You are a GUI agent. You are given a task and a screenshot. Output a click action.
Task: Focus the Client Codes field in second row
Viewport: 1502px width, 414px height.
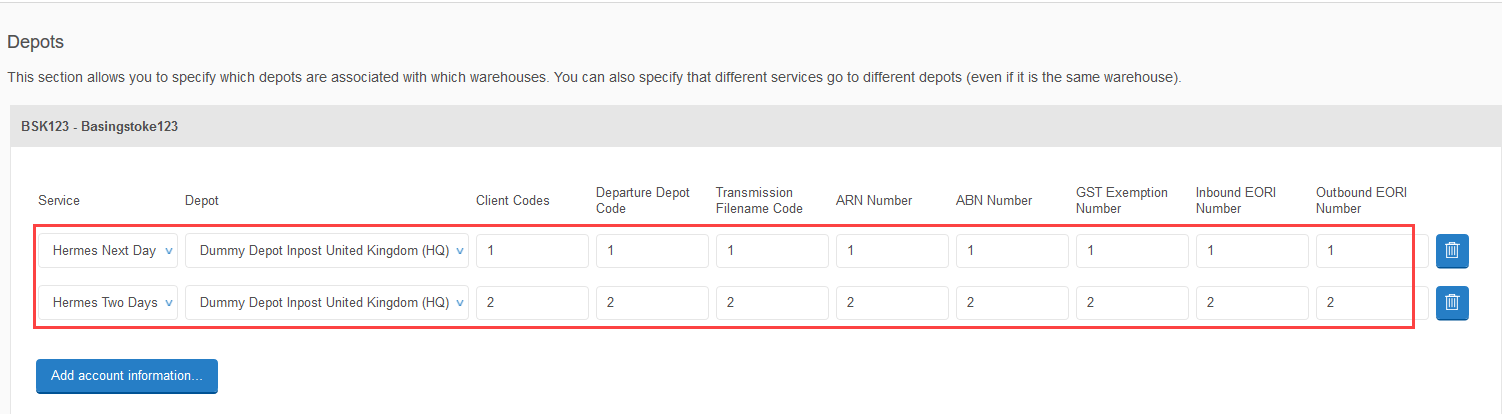pyautogui.click(x=532, y=302)
